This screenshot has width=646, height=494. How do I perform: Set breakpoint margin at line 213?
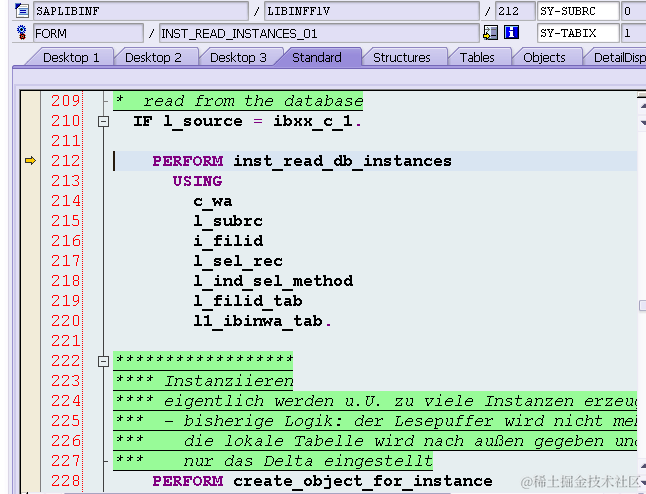pos(30,181)
